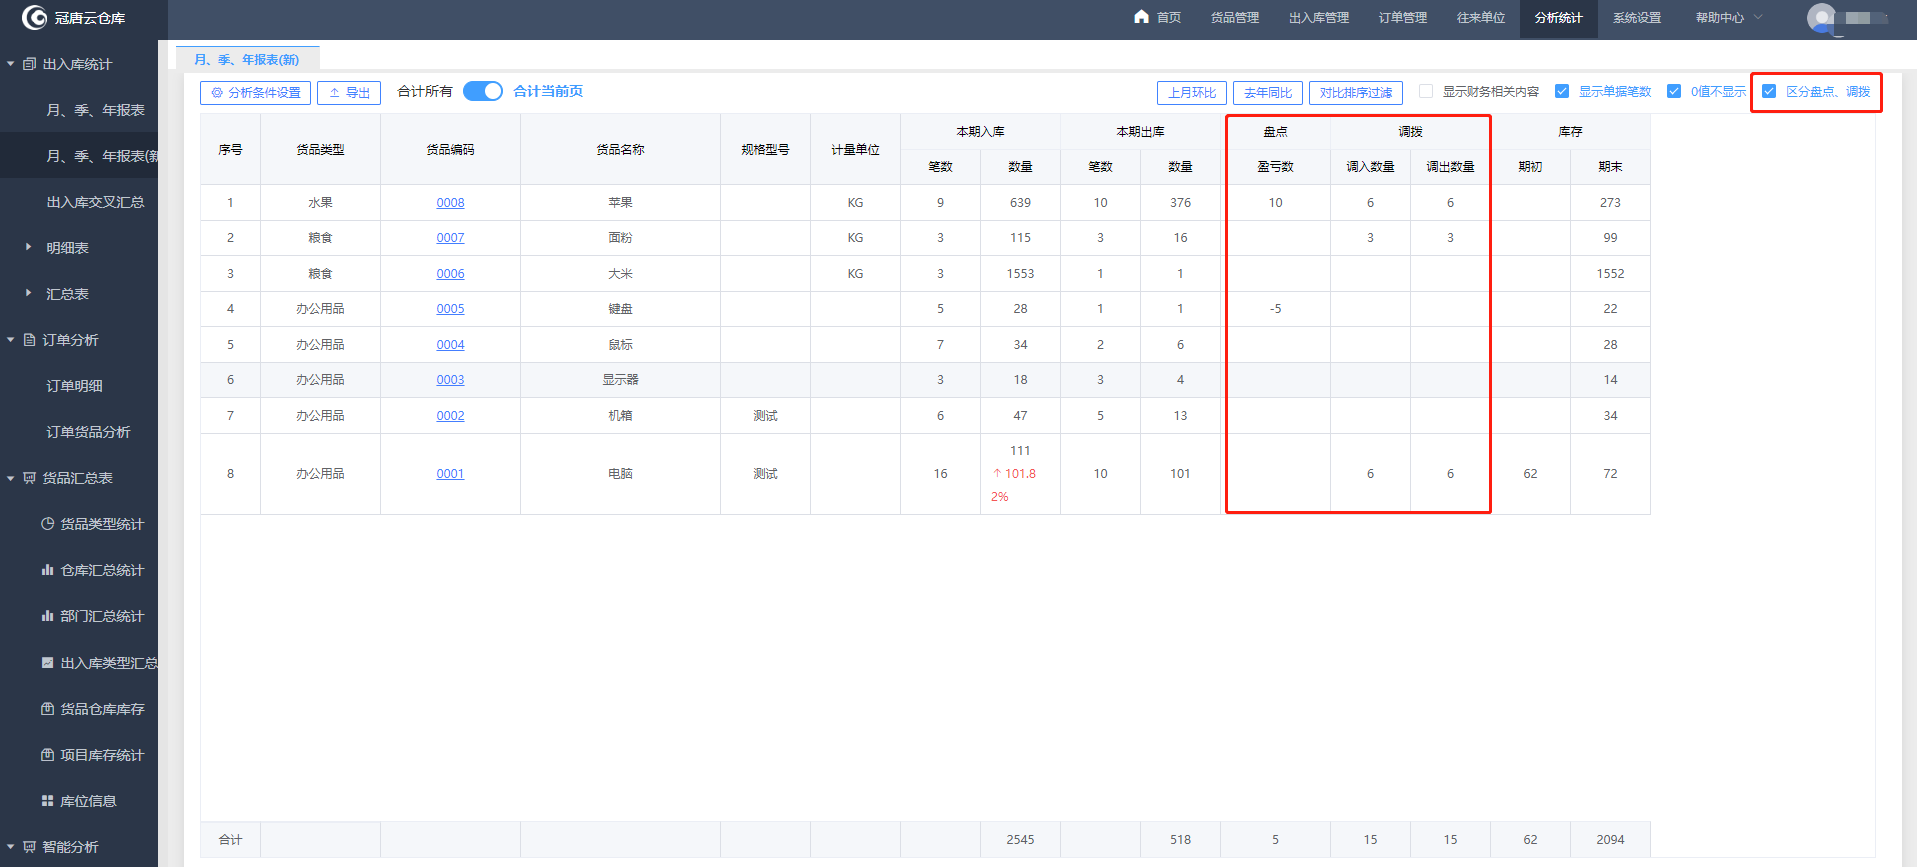Click the bar chart icon for 仓库汇总统计
The height and width of the screenshot is (867, 1917).
coord(47,570)
